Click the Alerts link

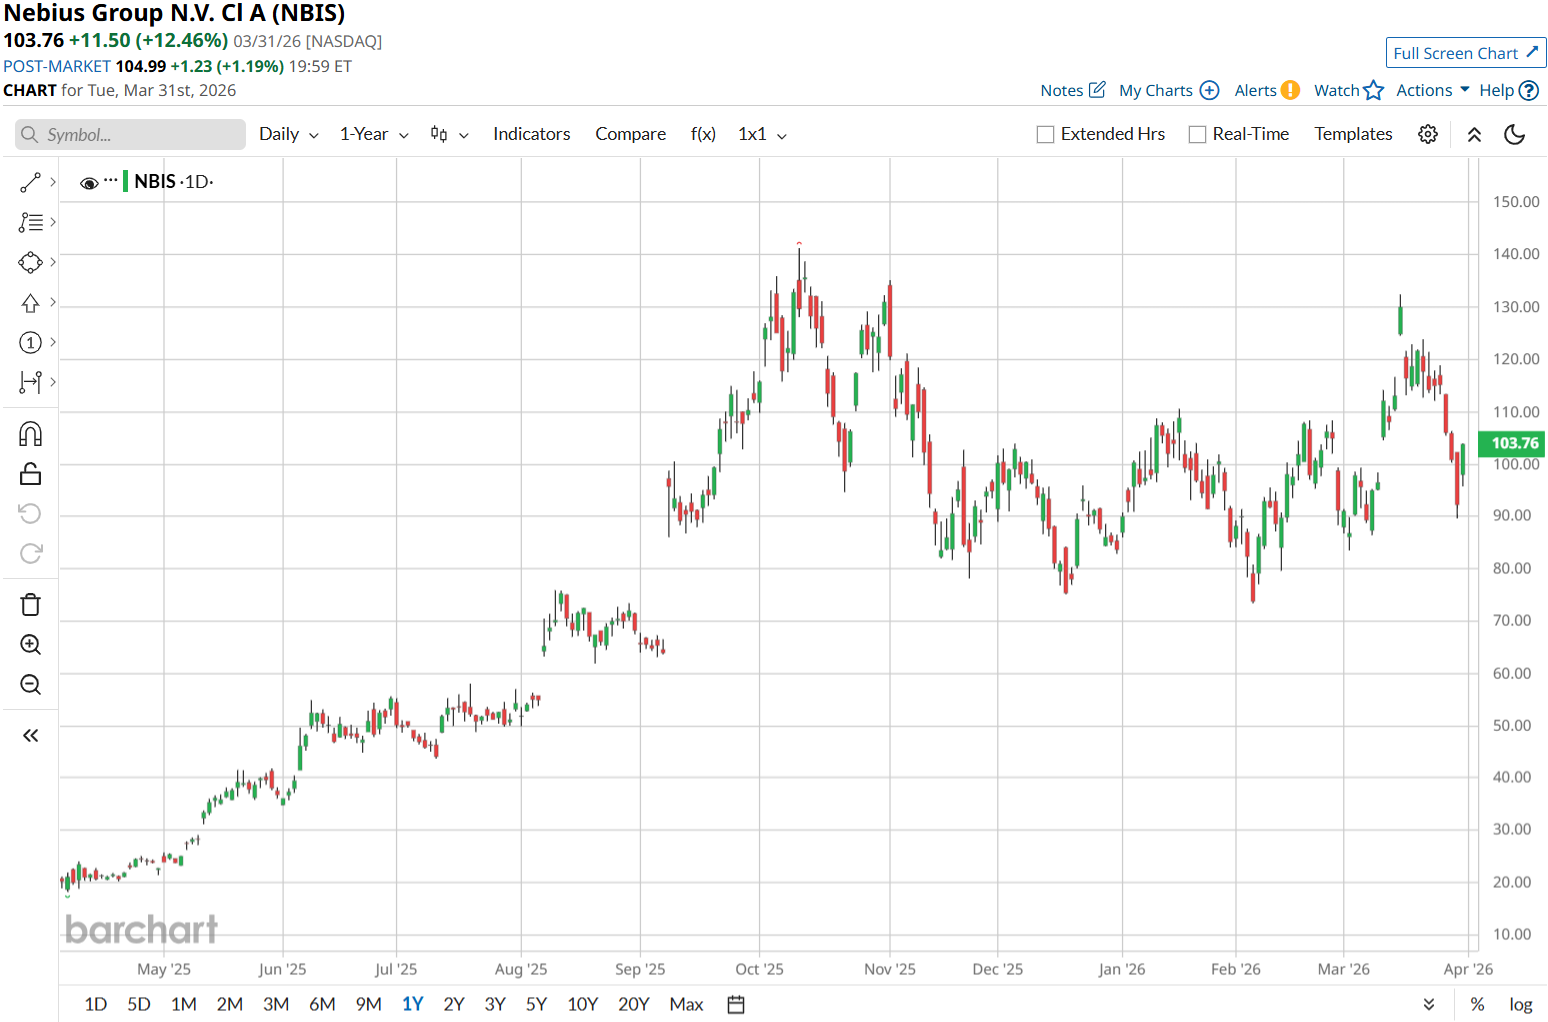pos(1255,90)
